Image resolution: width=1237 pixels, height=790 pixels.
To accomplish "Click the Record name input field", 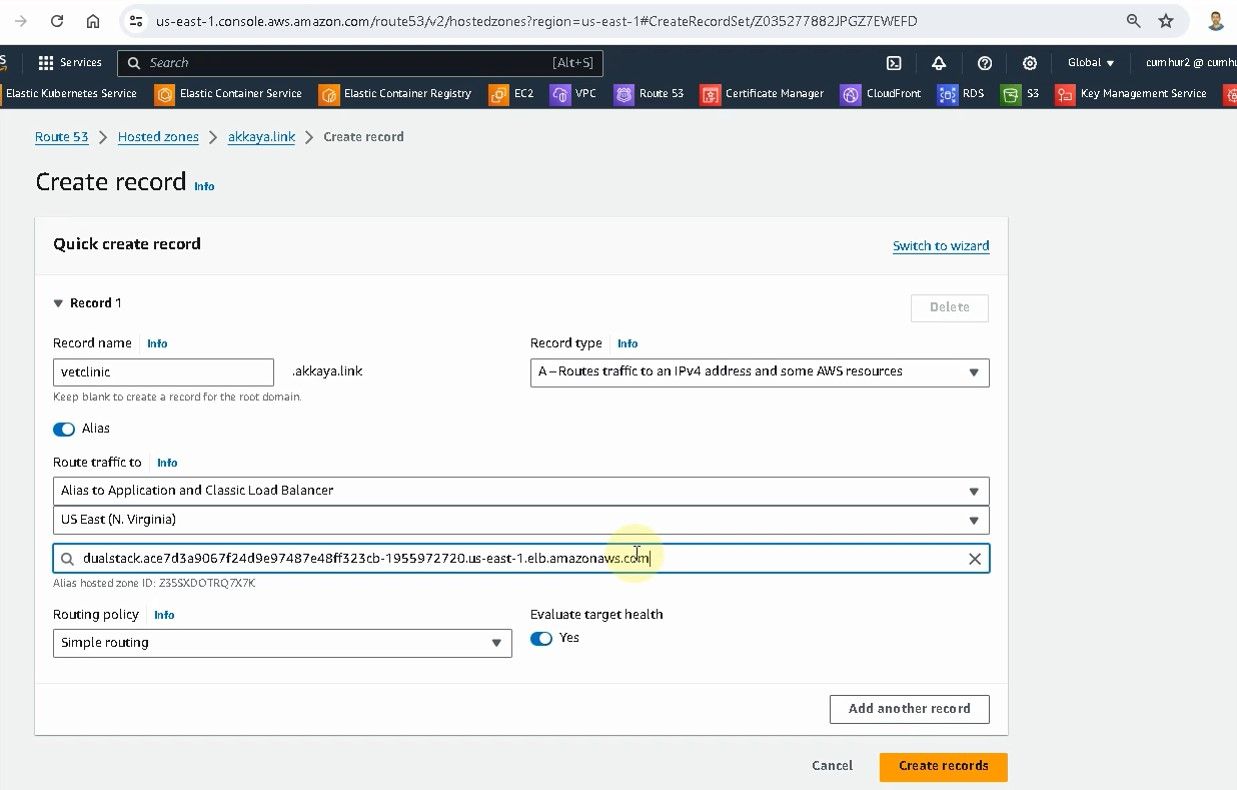I will pos(163,372).
